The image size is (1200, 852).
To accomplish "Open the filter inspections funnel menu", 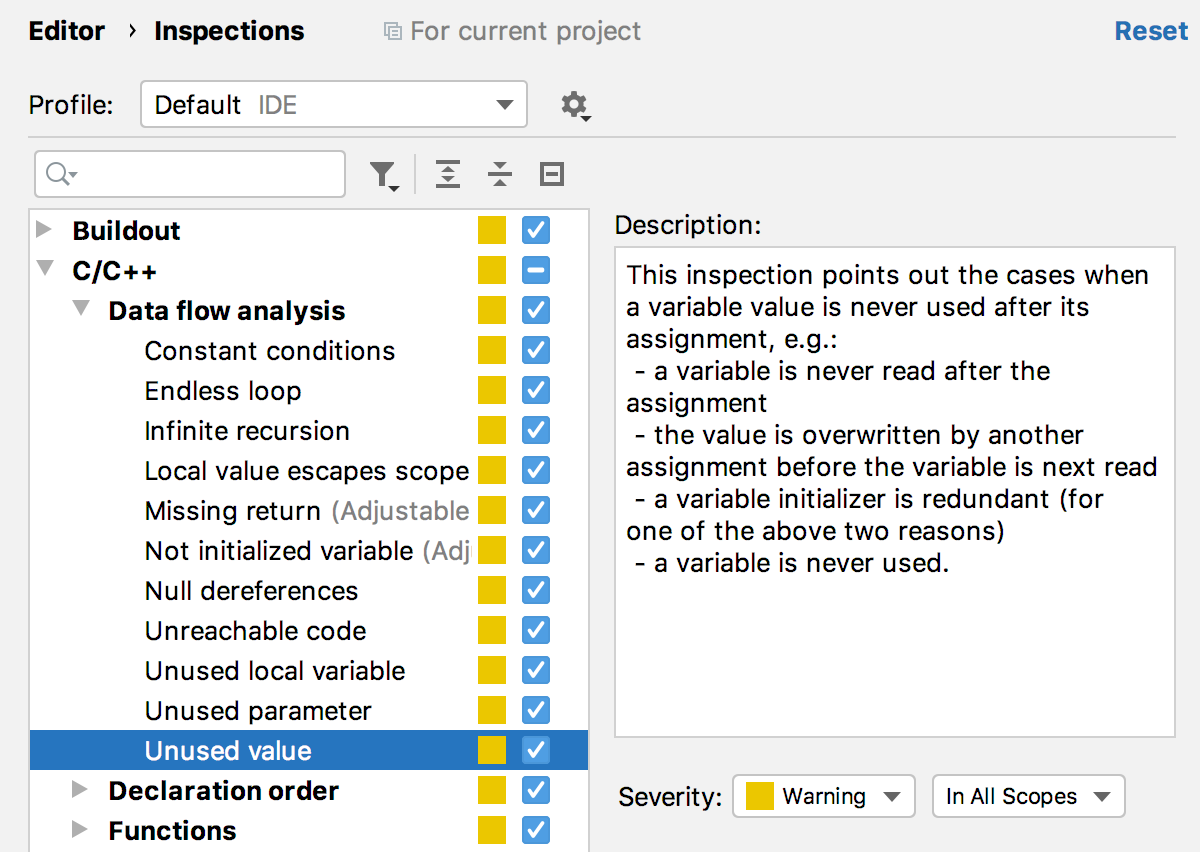I will pos(384,175).
